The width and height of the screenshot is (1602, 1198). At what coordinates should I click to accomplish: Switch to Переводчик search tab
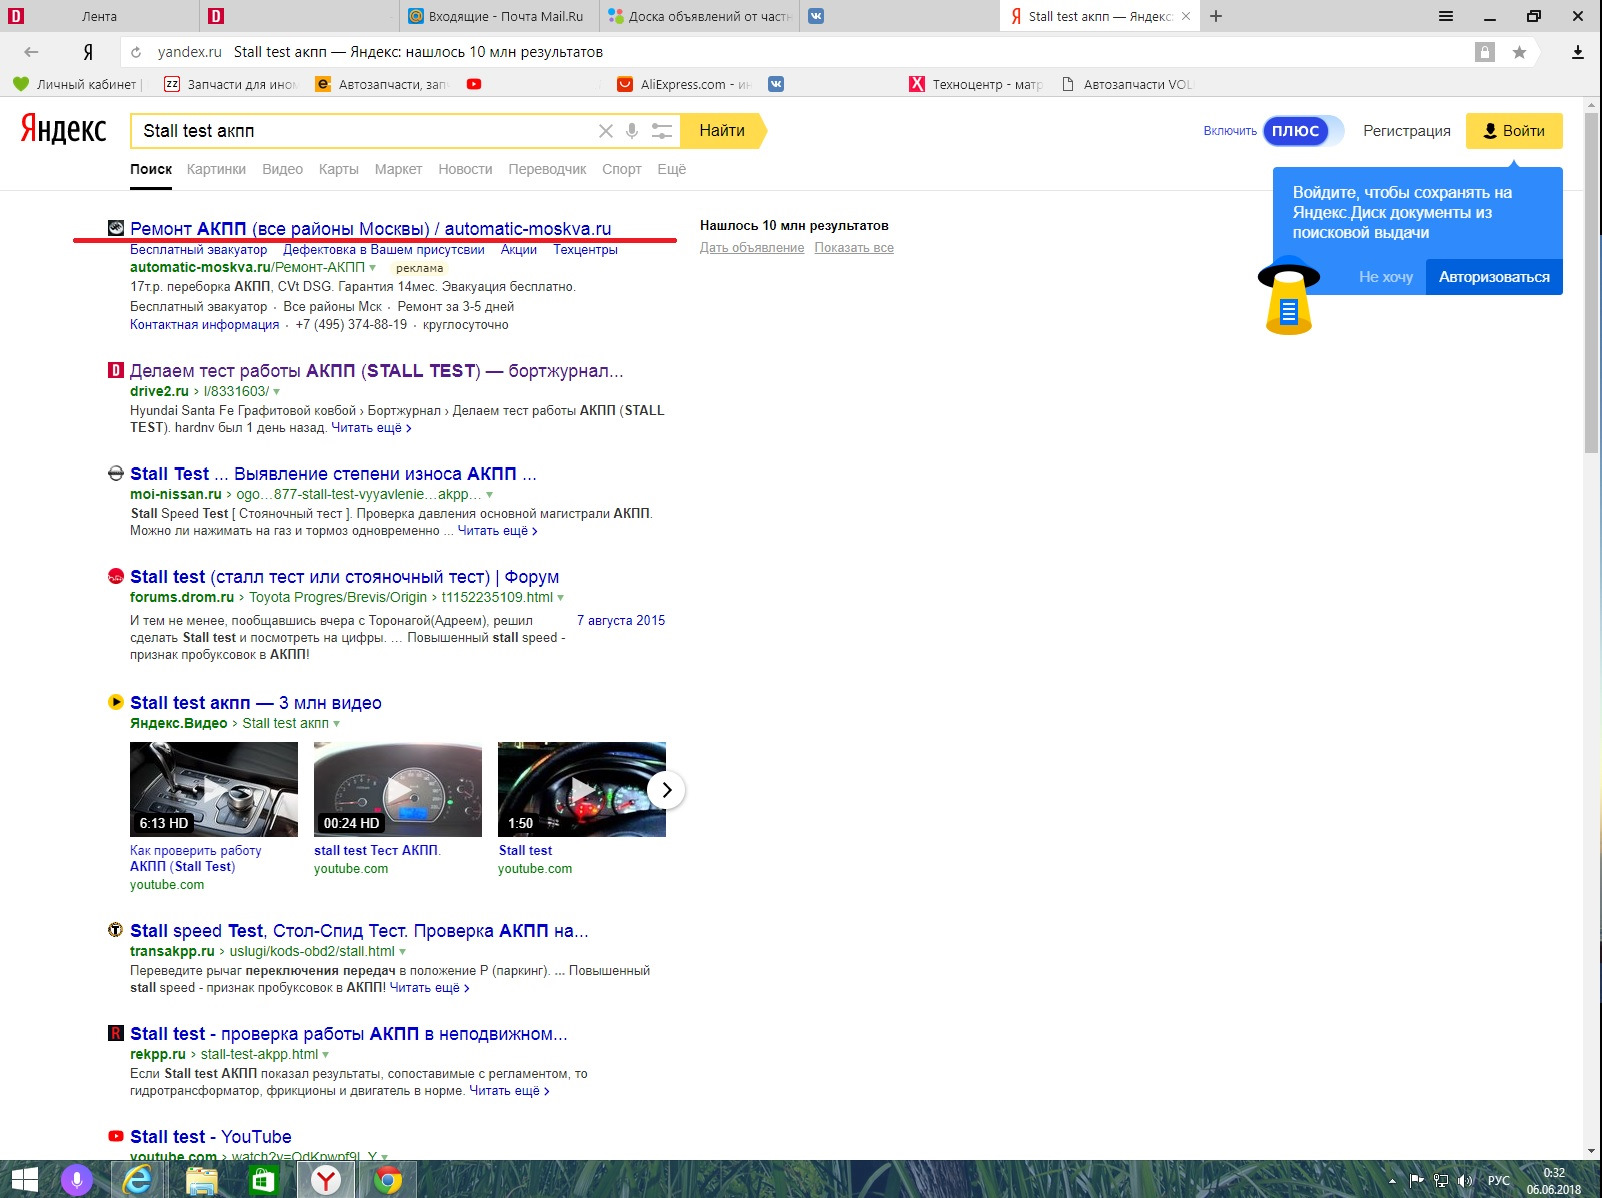coord(547,169)
